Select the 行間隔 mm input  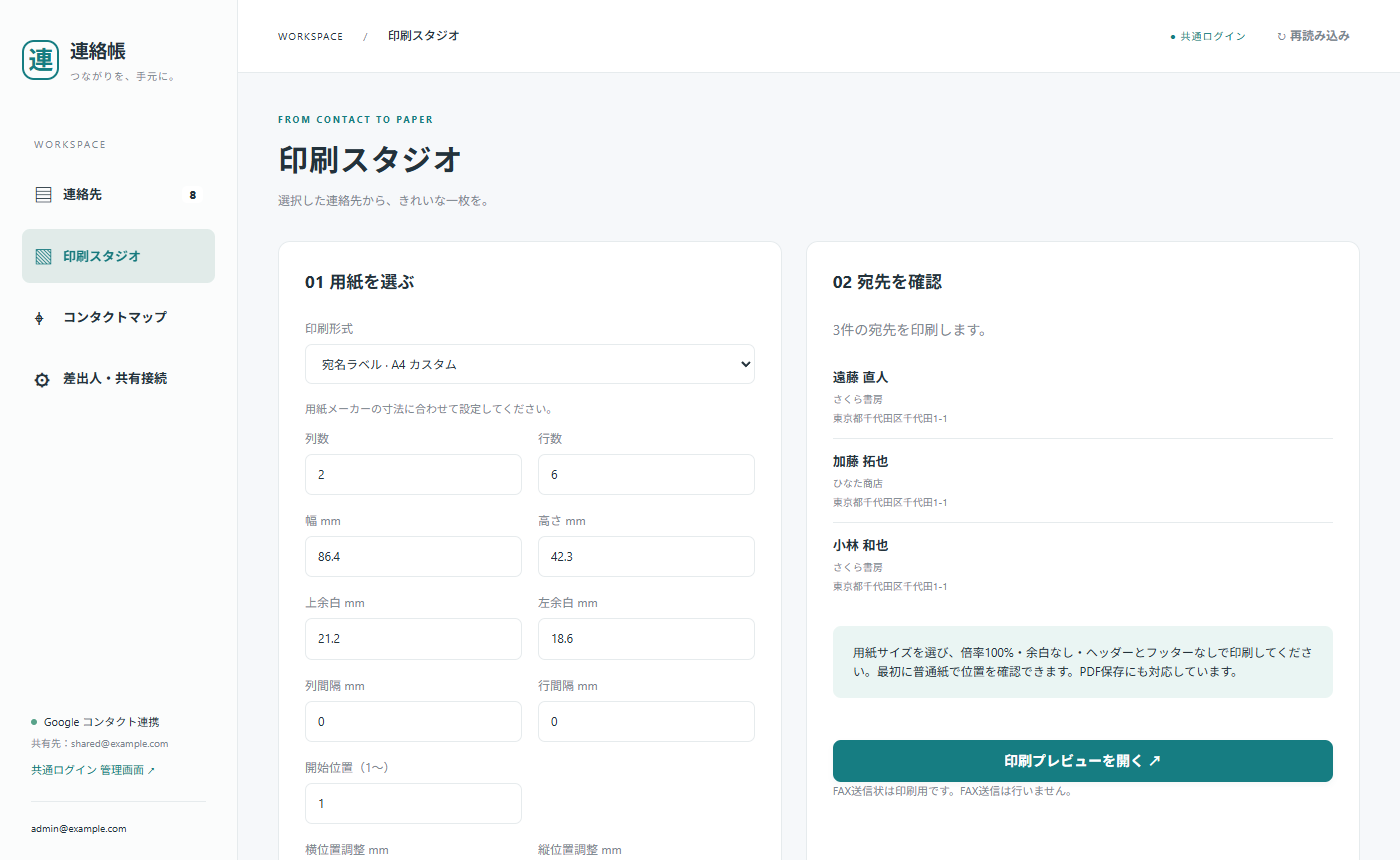pos(646,721)
